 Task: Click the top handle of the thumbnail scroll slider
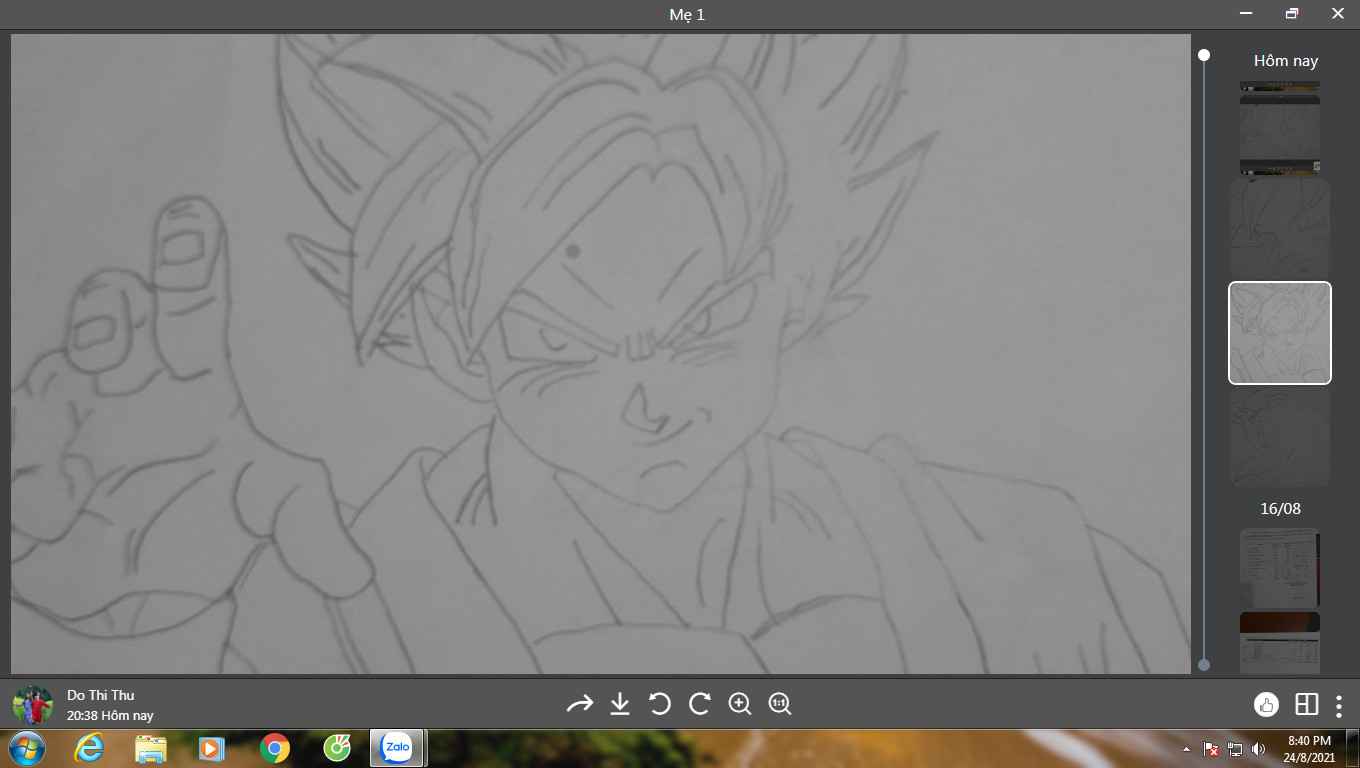(x=1204, y=55)
